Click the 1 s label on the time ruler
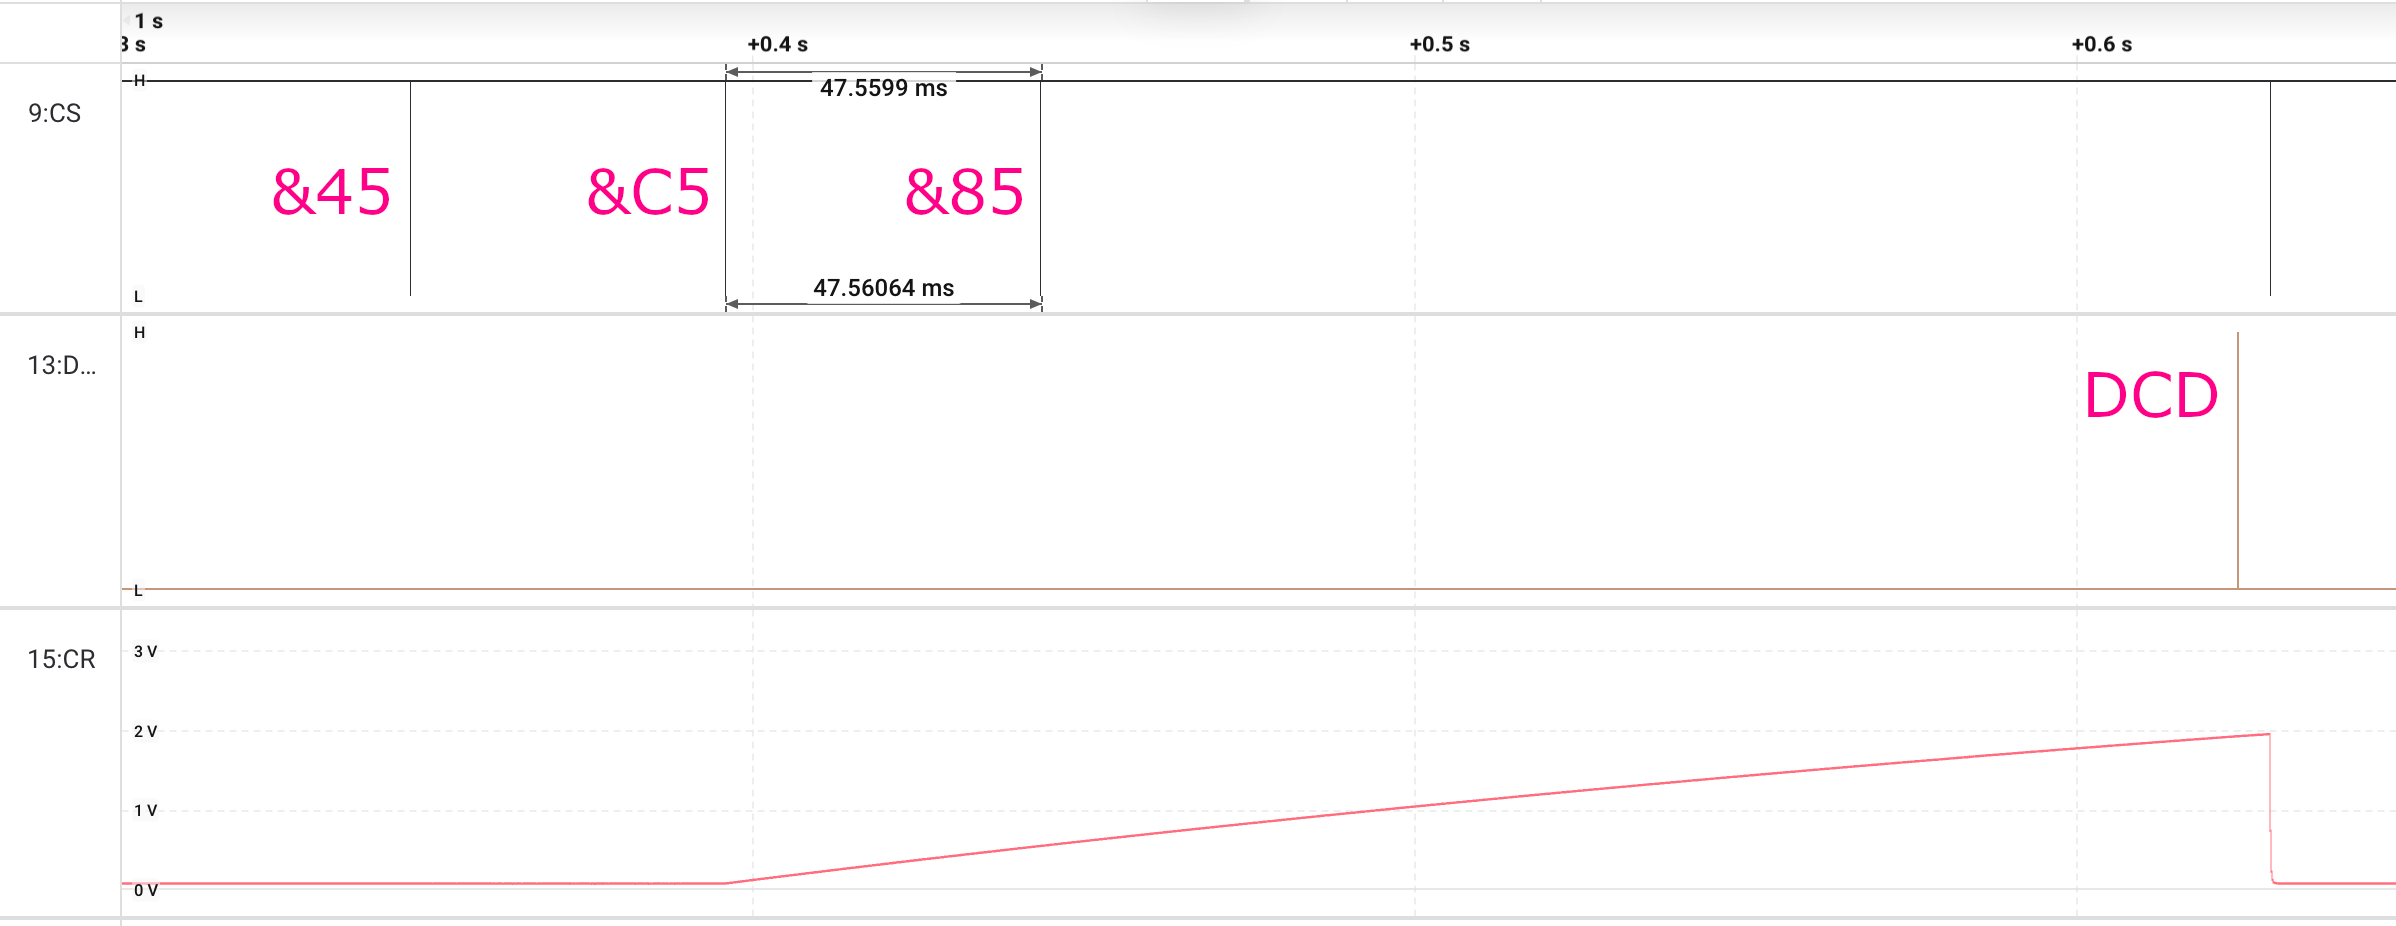Screen dimensions: 2396x926 coord(149,21)
